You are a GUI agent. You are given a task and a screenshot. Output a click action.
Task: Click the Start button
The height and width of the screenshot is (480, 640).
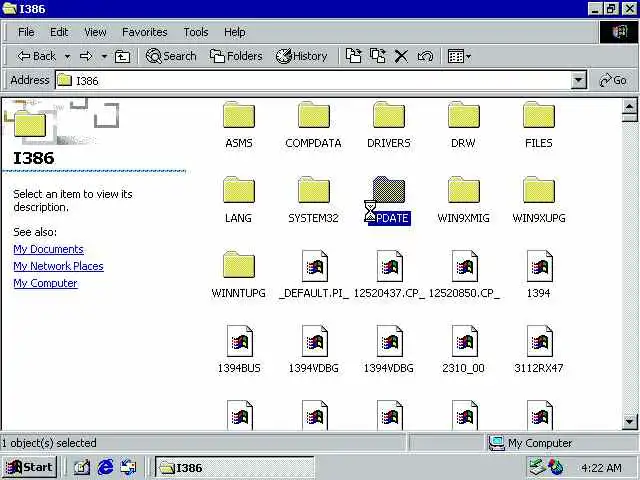point(29,467)
